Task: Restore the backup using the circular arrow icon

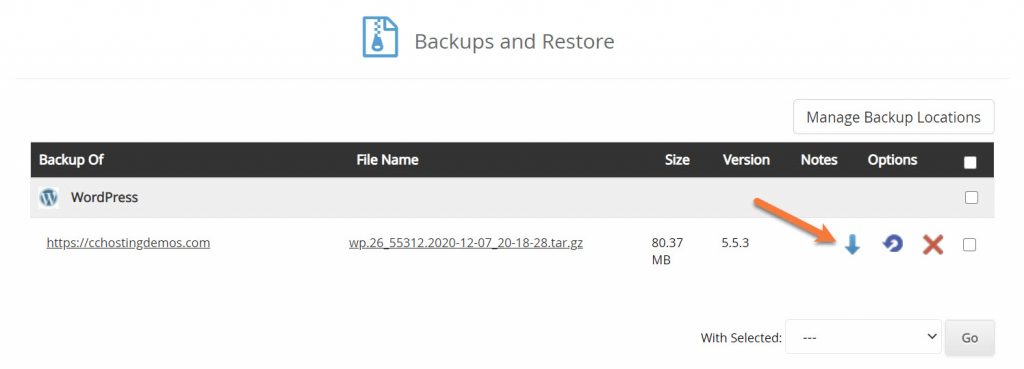Action: click(892, 244)
